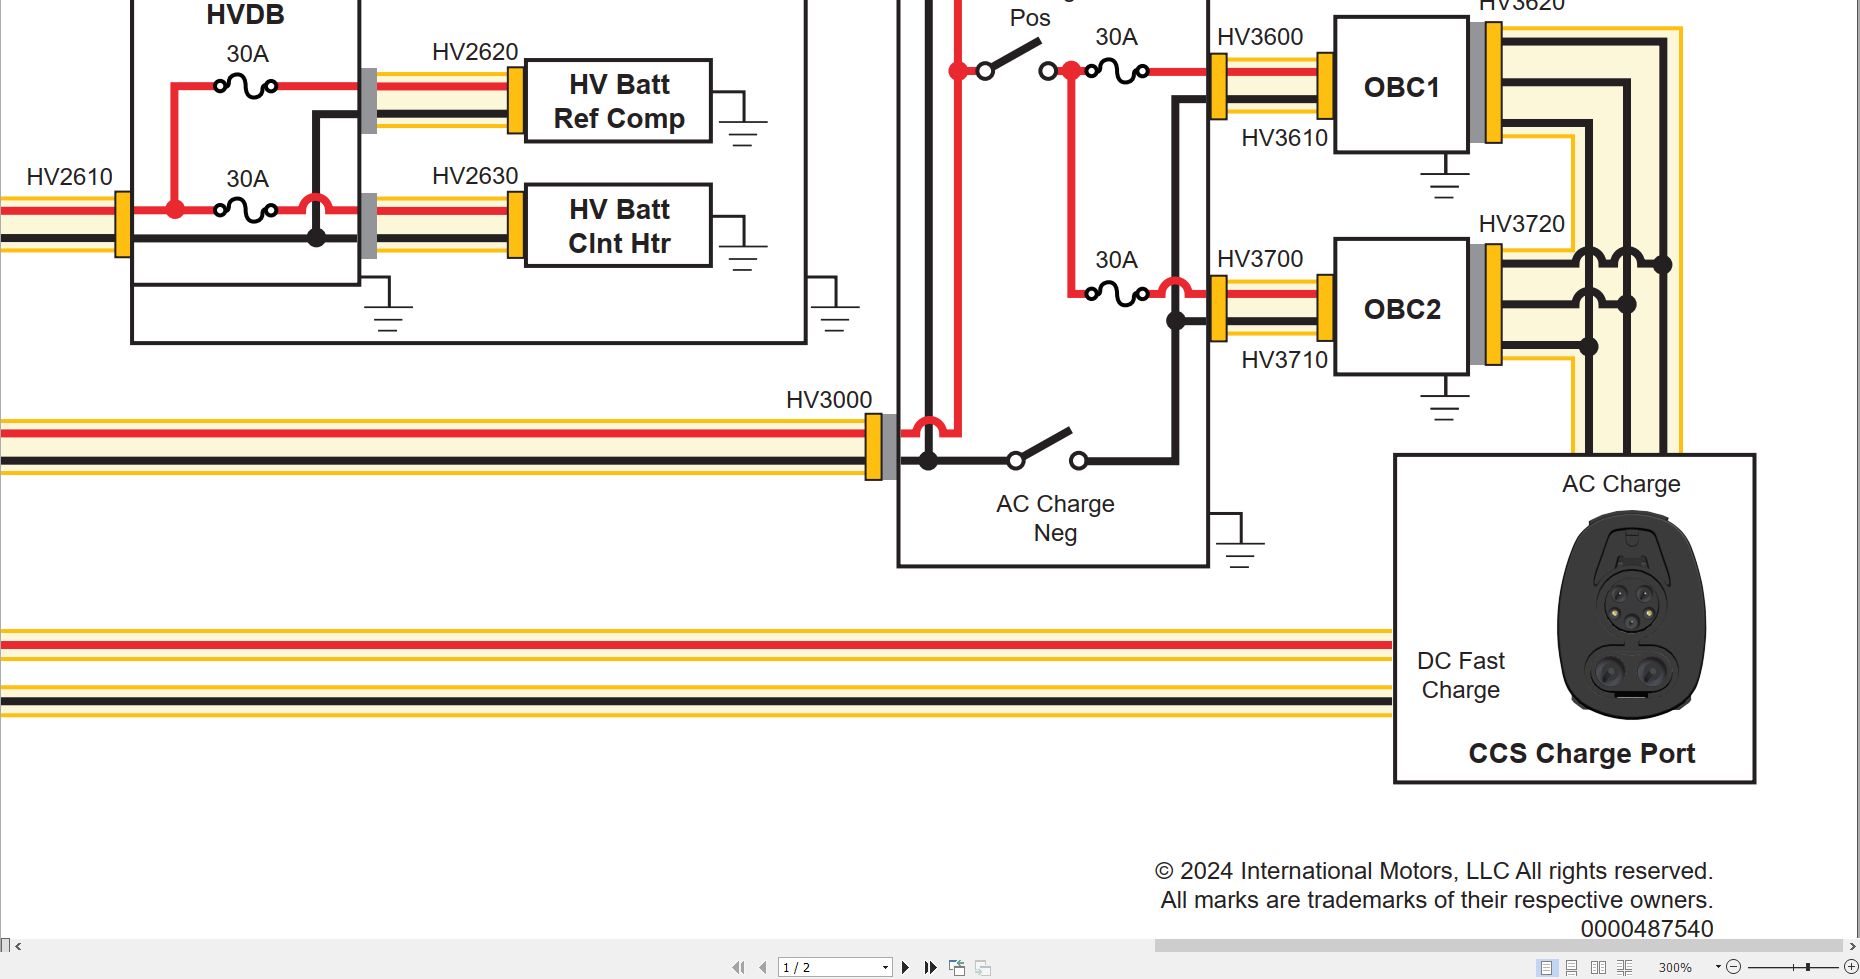
Task: Select two-page continuous view mode
Action: [x=1624, y=967]
